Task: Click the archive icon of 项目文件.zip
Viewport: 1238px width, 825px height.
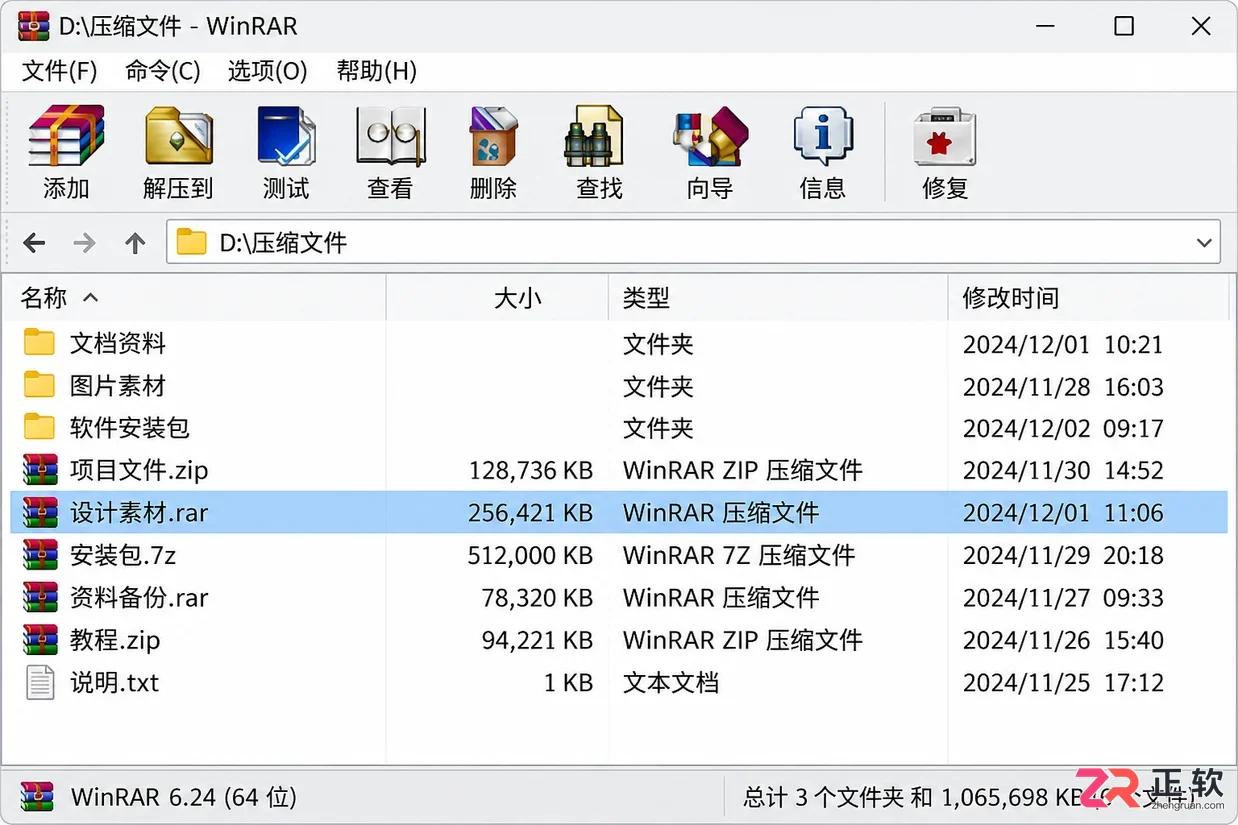Action: click(x=41, y=469)
